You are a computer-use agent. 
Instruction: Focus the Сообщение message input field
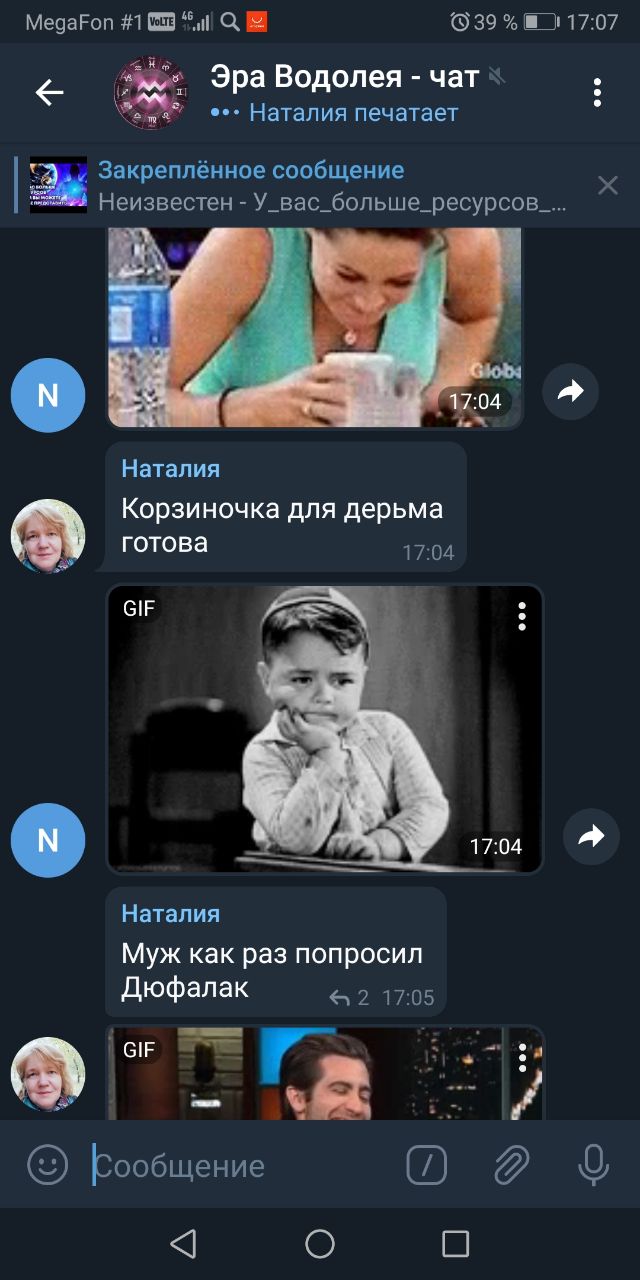coord(240,1166)
